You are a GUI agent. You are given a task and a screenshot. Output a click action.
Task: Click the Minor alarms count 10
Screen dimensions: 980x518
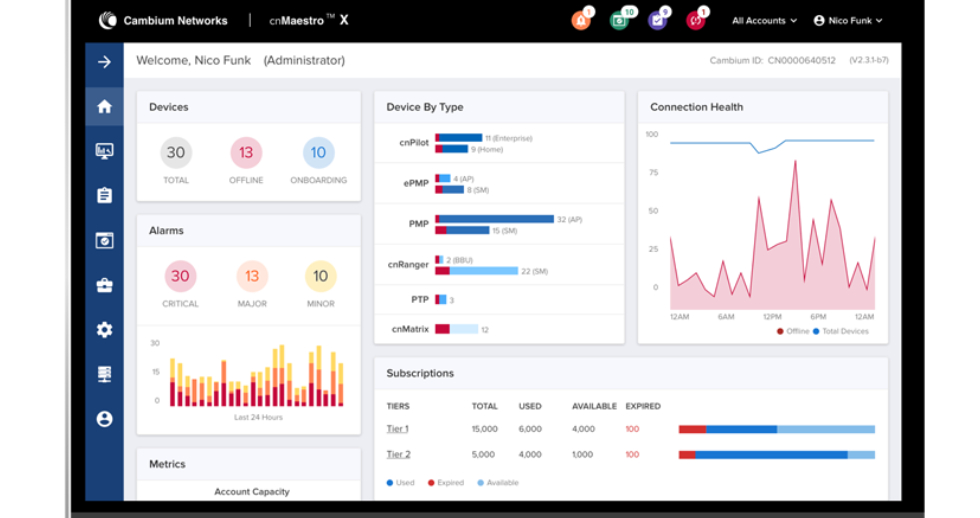click(x=321, y=276)
